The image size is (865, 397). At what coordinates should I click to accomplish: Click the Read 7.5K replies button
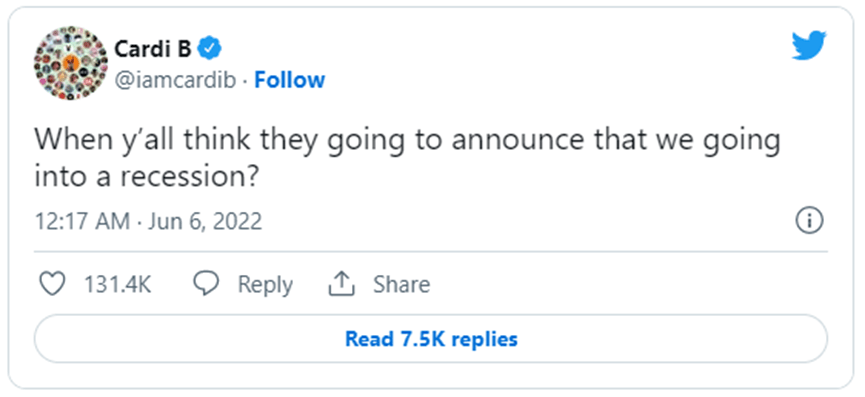pyautogui.click(x=431, y=339)
